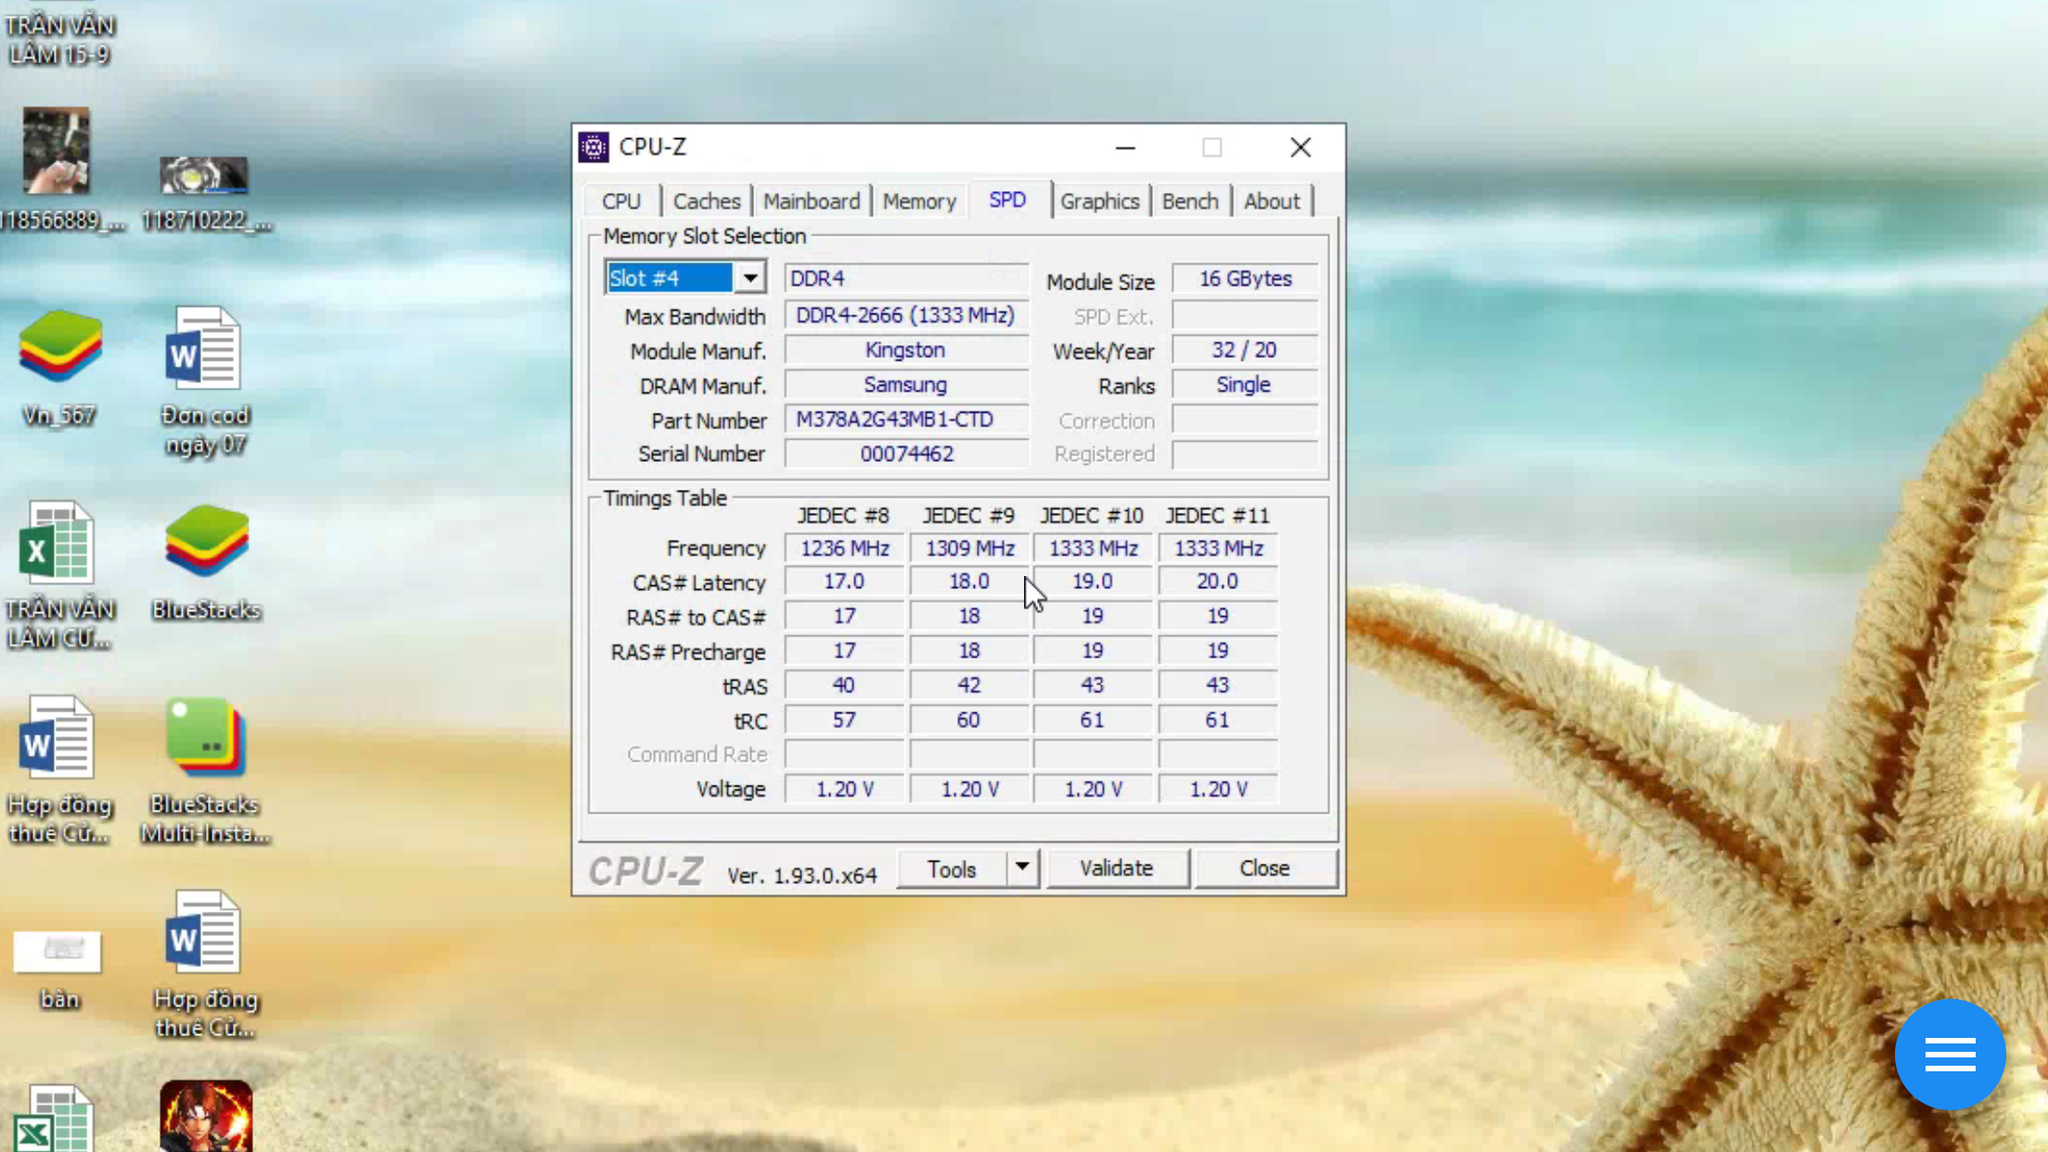Click the Close button in CPU-Z
The width and height of the screenshot is (2048, 1152).
[1264, 868]
